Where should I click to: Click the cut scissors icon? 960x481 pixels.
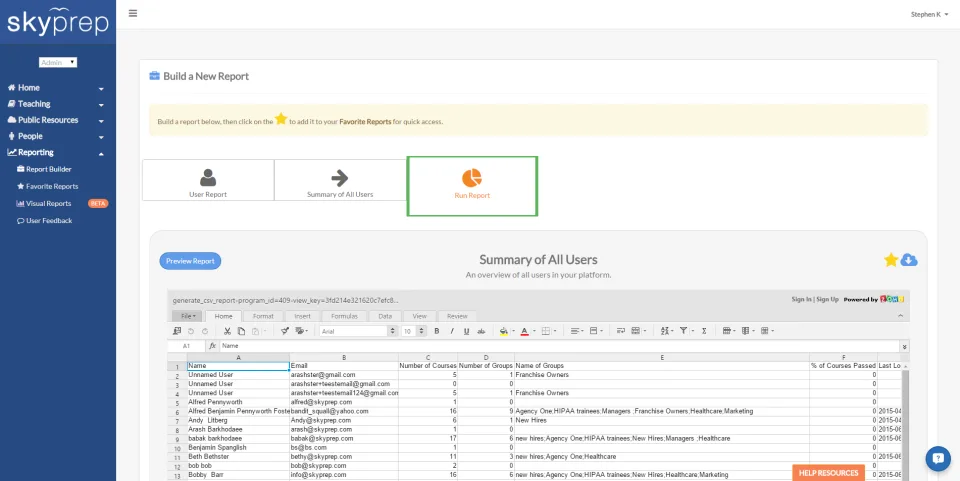[227, 331]
